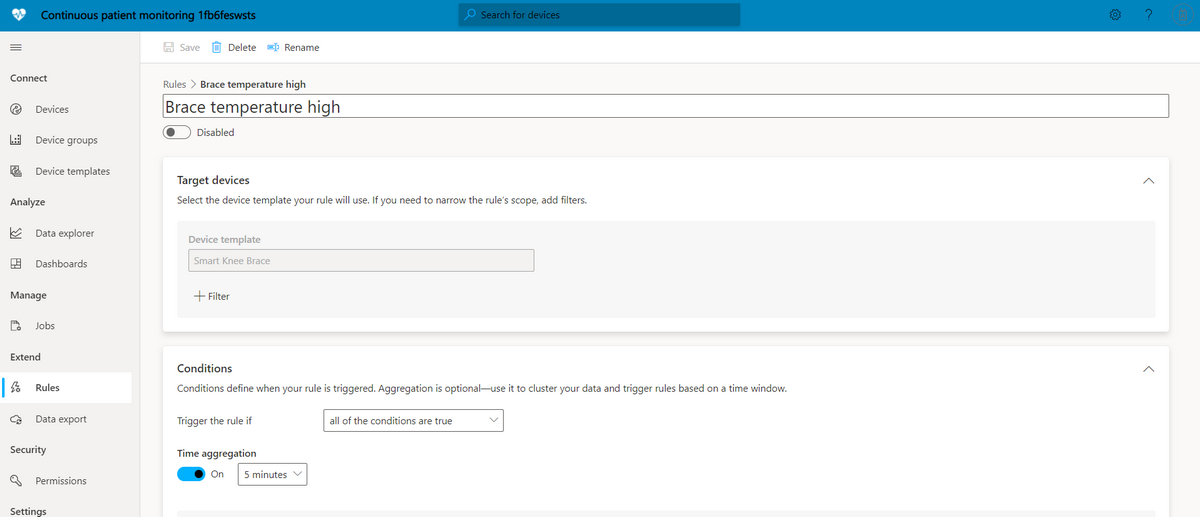Click the Analyze section header
The width and height of the screenshot is (1200, 517).
28,202
